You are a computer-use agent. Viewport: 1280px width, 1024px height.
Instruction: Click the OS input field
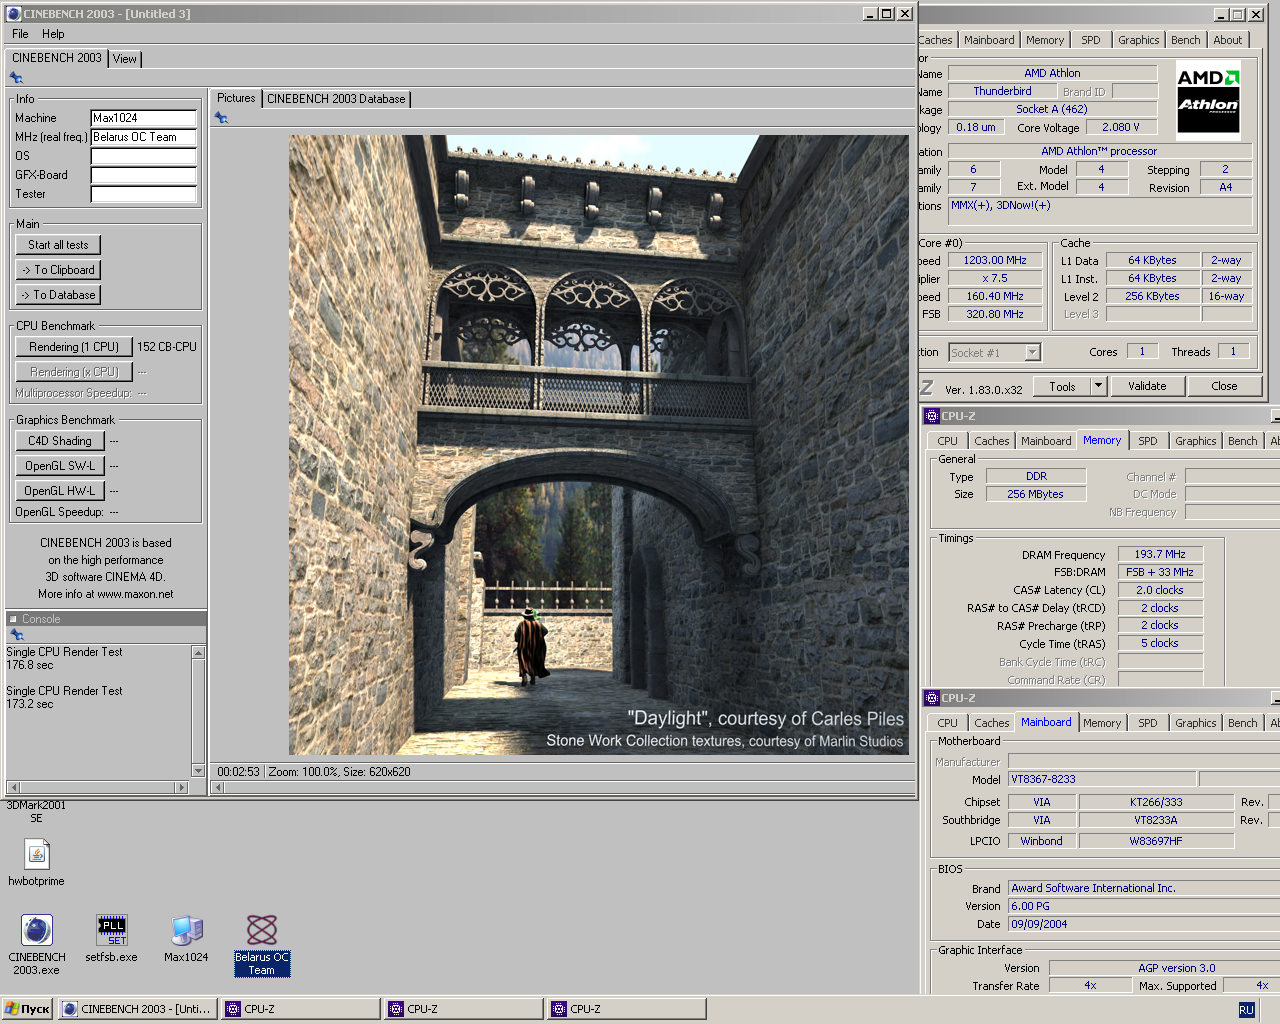pos(144,156)
